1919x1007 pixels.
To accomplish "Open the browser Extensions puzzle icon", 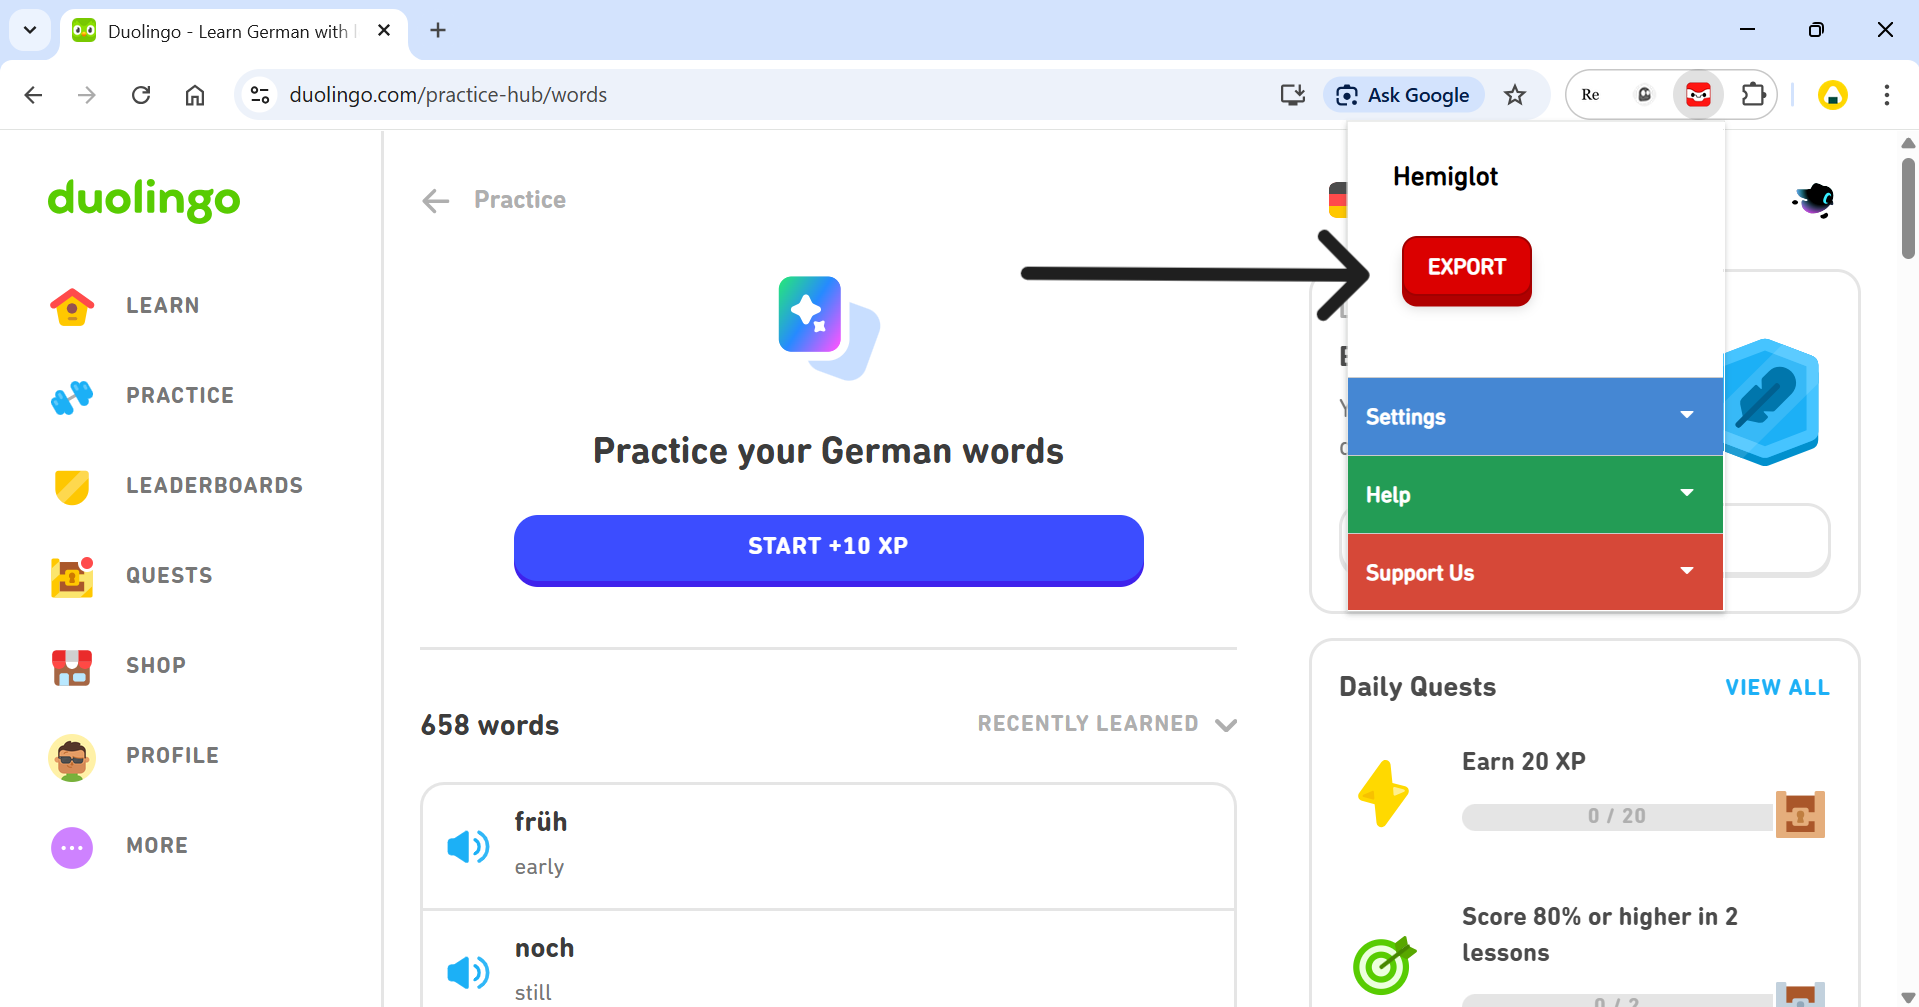I will coord(1753,95).
